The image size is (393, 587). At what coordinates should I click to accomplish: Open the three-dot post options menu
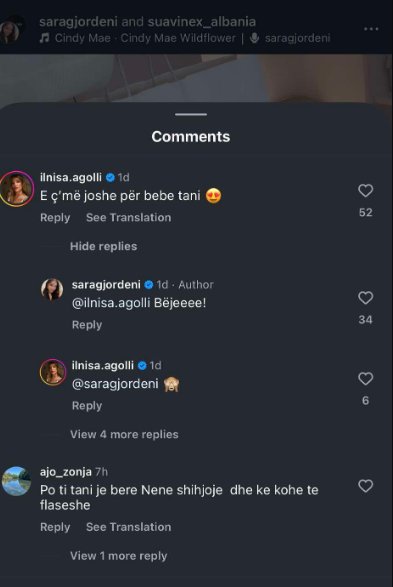pos(371,29)
